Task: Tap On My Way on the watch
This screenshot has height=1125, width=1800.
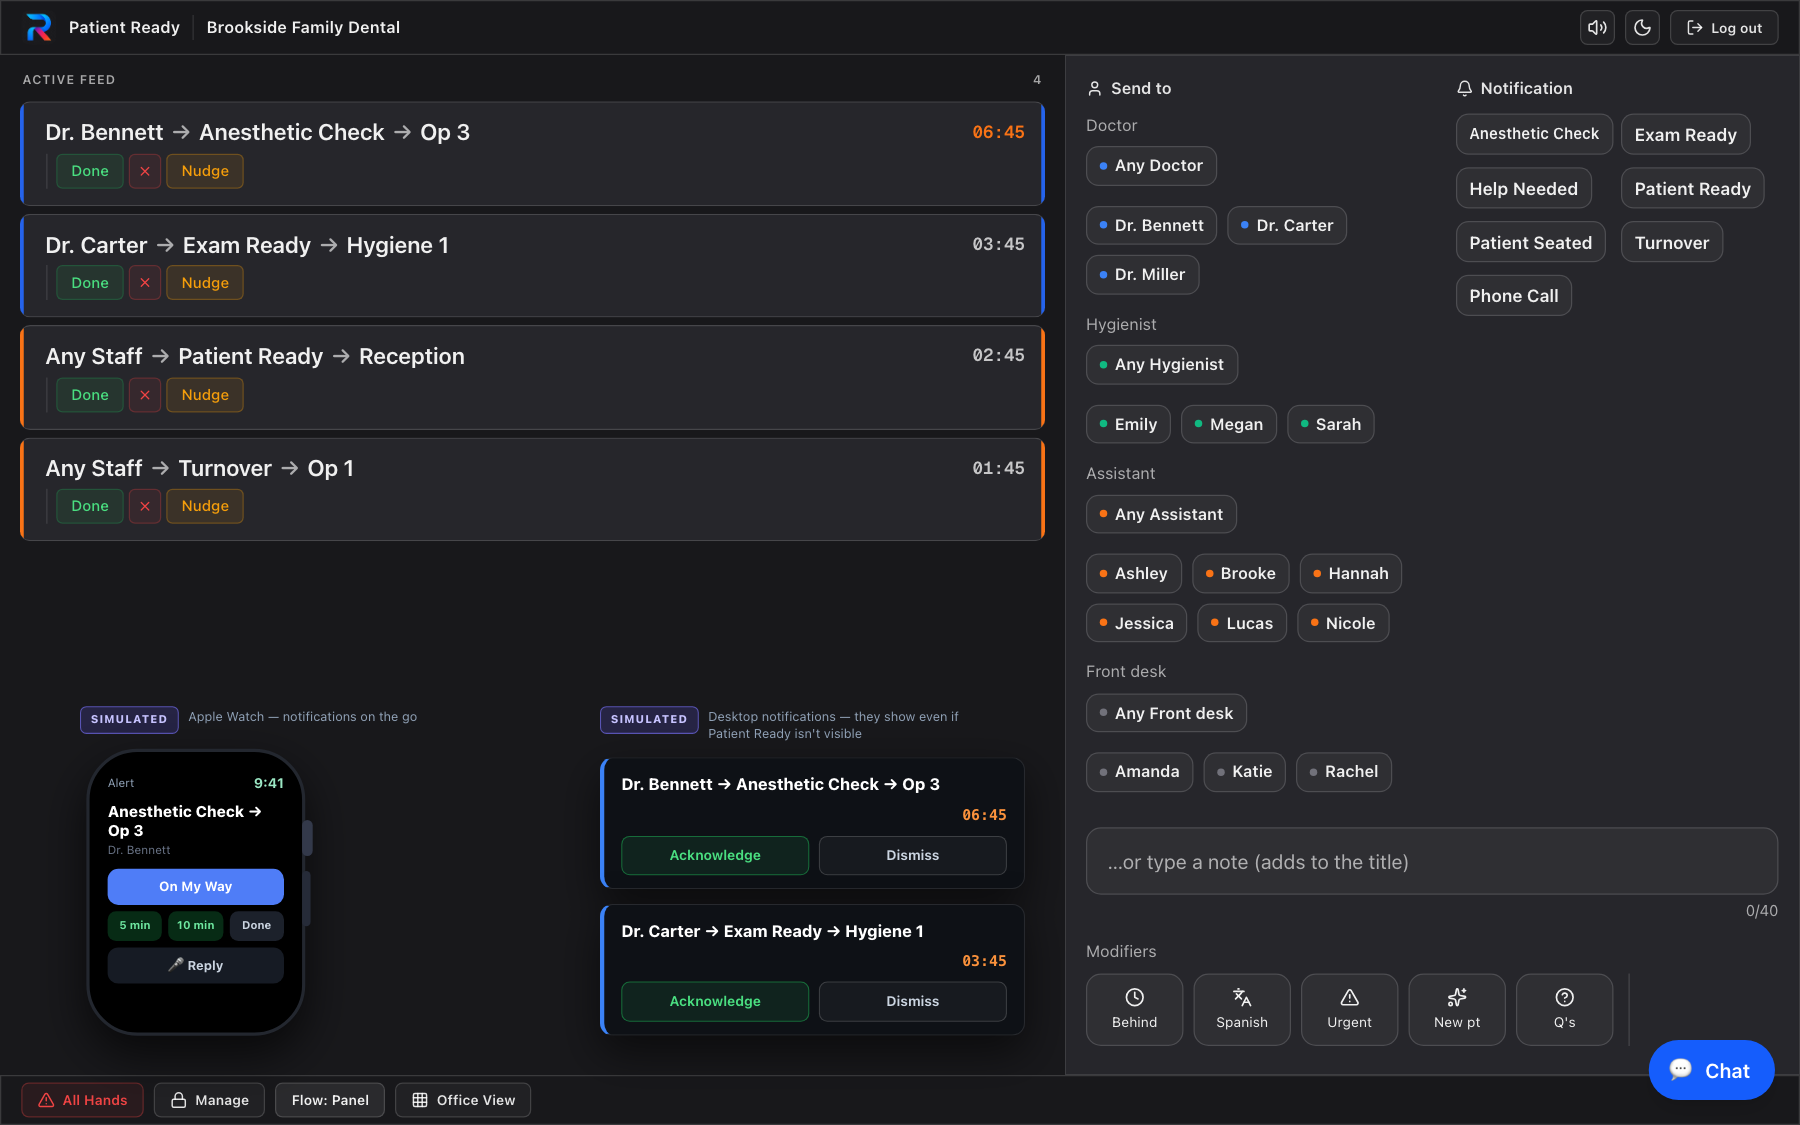Action: click(195, 887)
